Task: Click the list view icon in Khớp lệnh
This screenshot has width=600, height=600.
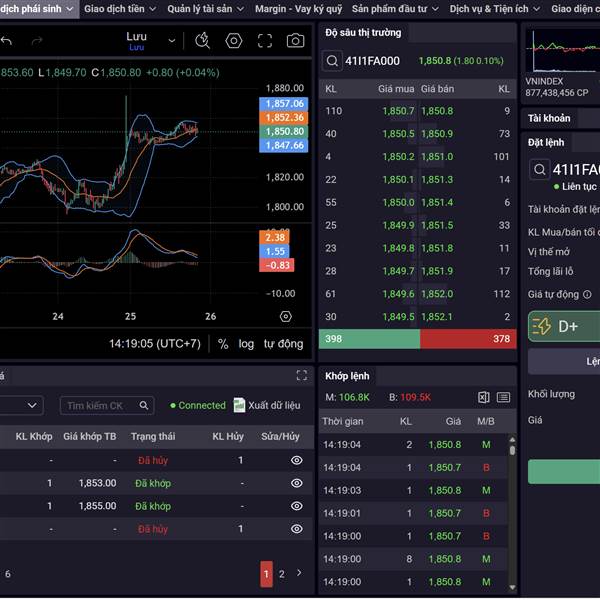Action: click(x=503, y=397)
